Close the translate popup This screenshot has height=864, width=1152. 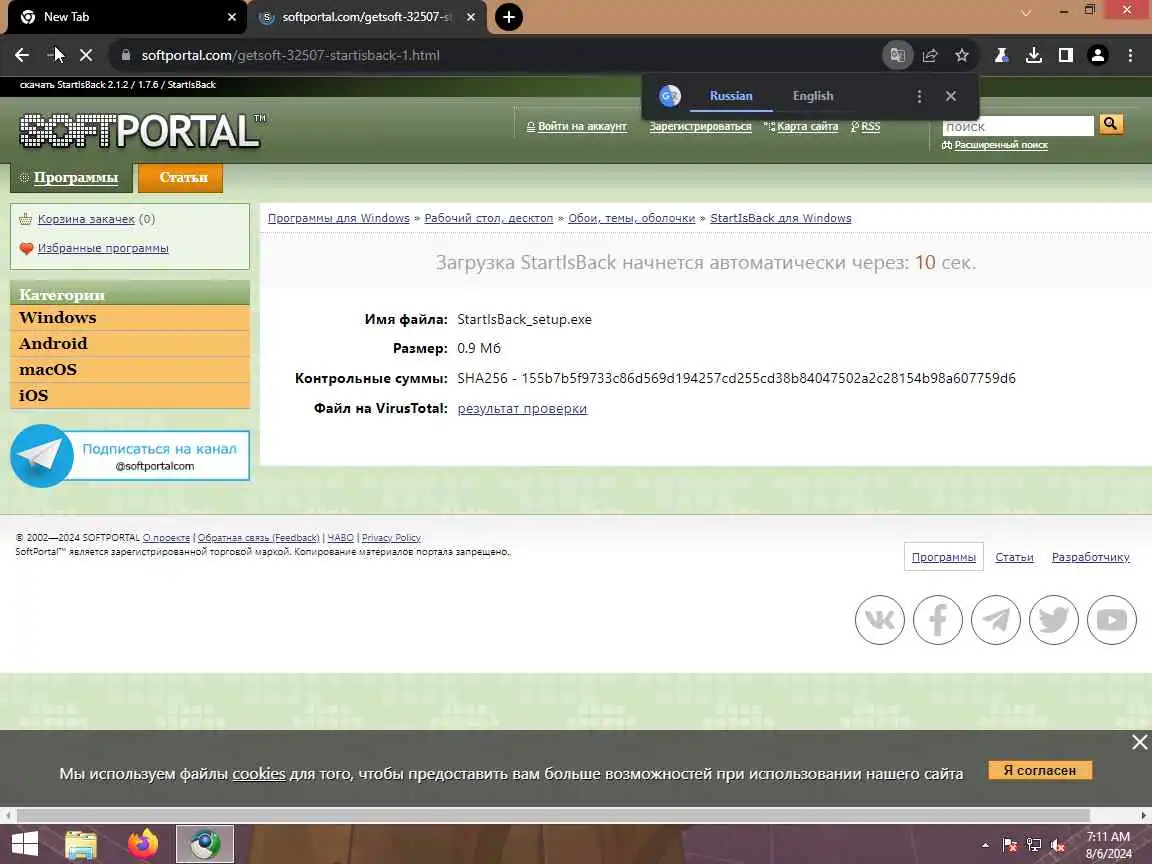tap(951, 96)
